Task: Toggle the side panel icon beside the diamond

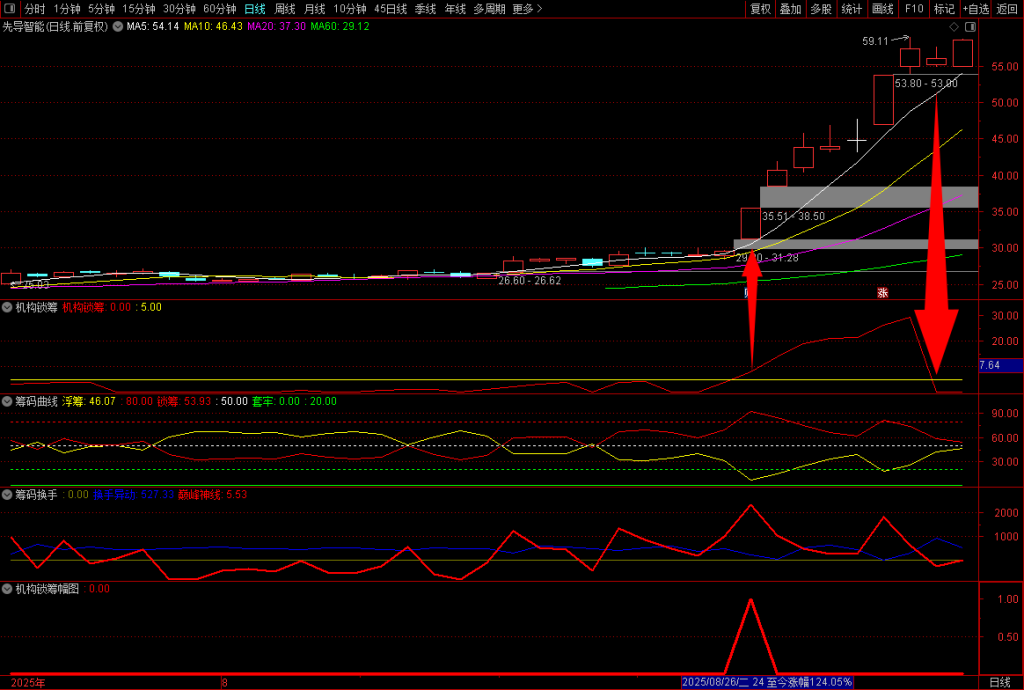Action: click(968, 27)
